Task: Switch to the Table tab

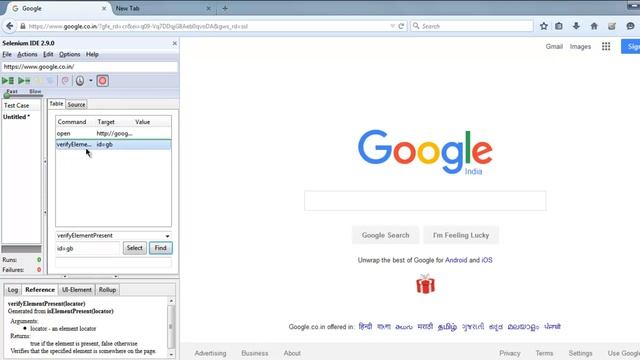Action: pyautogui.click(x=56, y=104)
